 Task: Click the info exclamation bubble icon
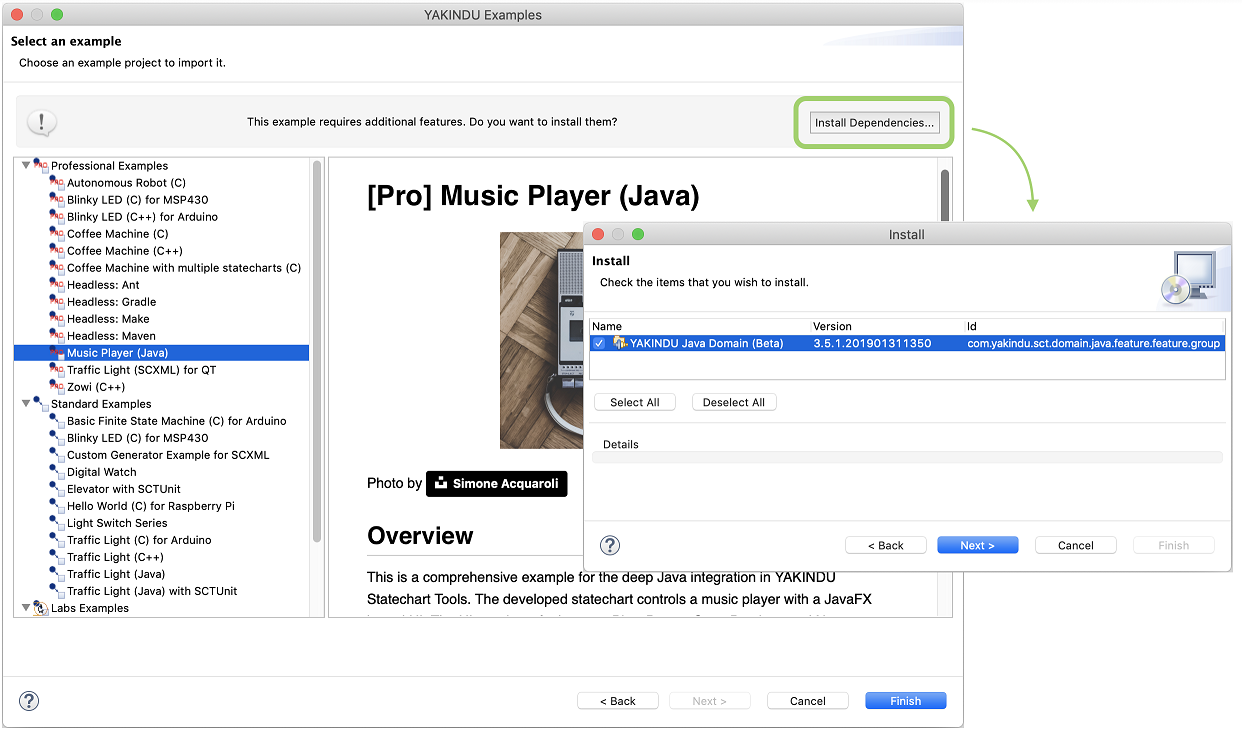(41, 123)
